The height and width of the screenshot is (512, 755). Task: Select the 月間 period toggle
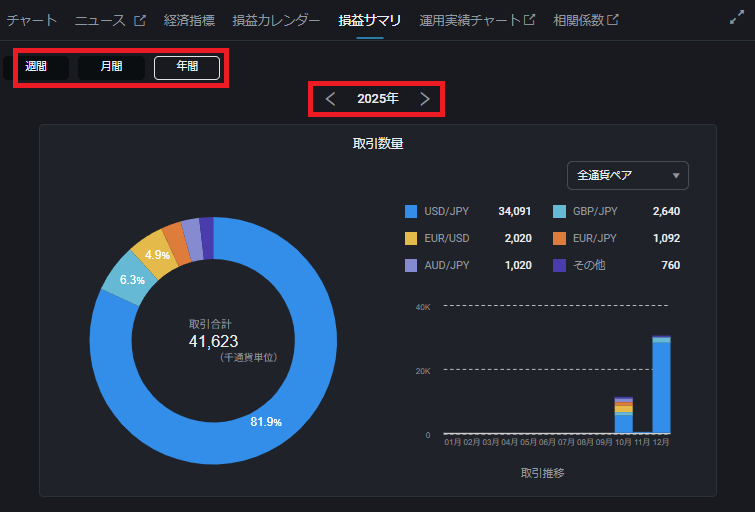click(112, 67)
